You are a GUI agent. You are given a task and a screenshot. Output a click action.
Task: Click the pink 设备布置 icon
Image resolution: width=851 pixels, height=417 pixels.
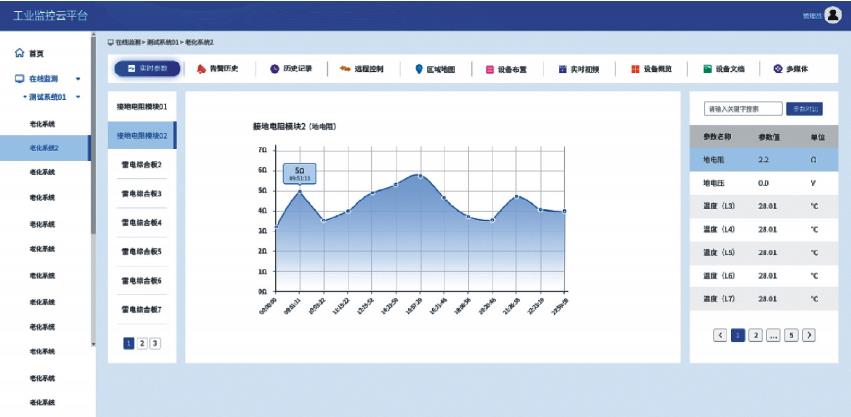[x=490, y=70]
